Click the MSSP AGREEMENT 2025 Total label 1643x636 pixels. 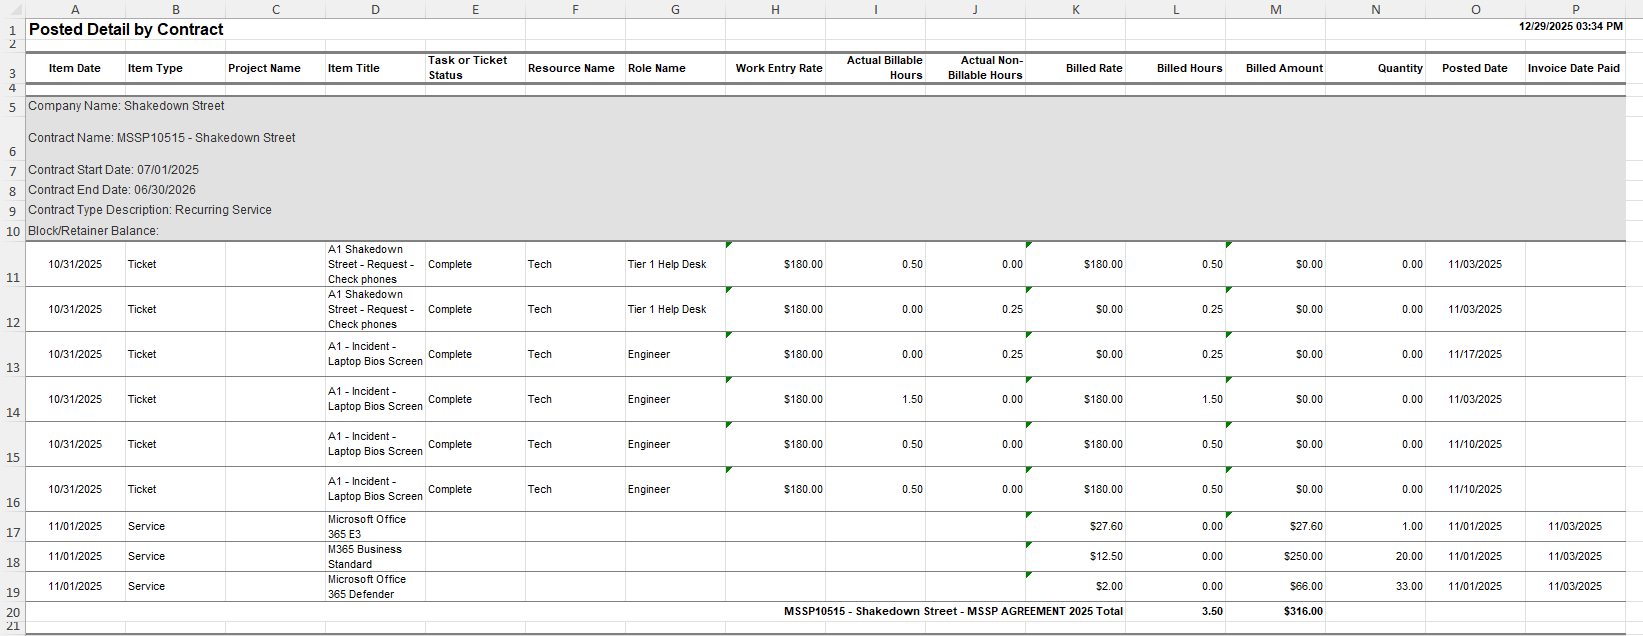tap(953, 611)
